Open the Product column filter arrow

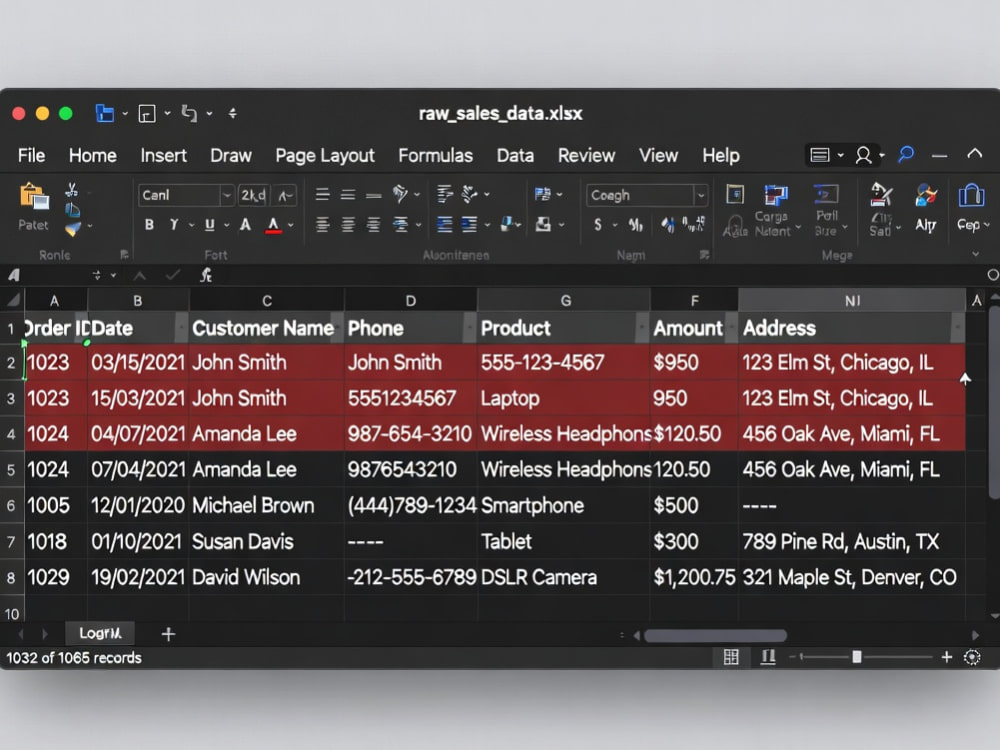tap(642, 328)
